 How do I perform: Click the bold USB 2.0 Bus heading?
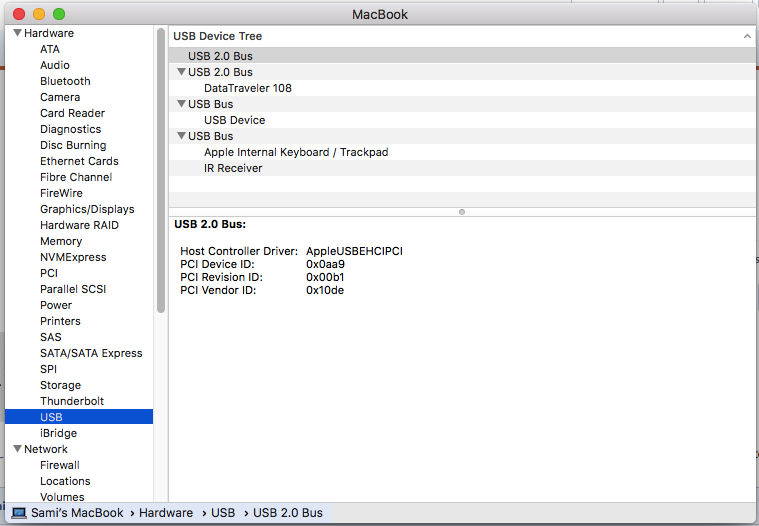(210, 225)
